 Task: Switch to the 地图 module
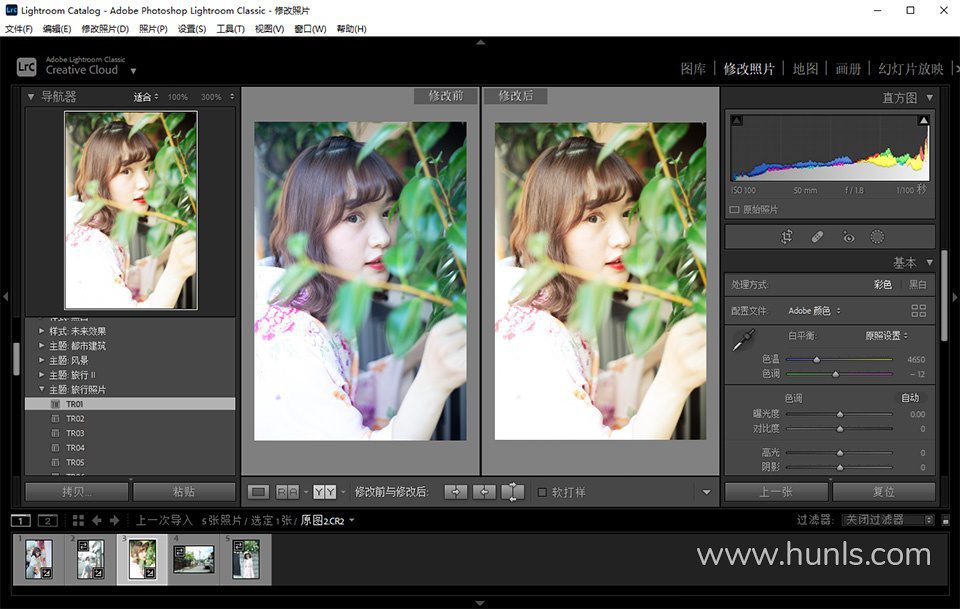click(x=805, y=69)
